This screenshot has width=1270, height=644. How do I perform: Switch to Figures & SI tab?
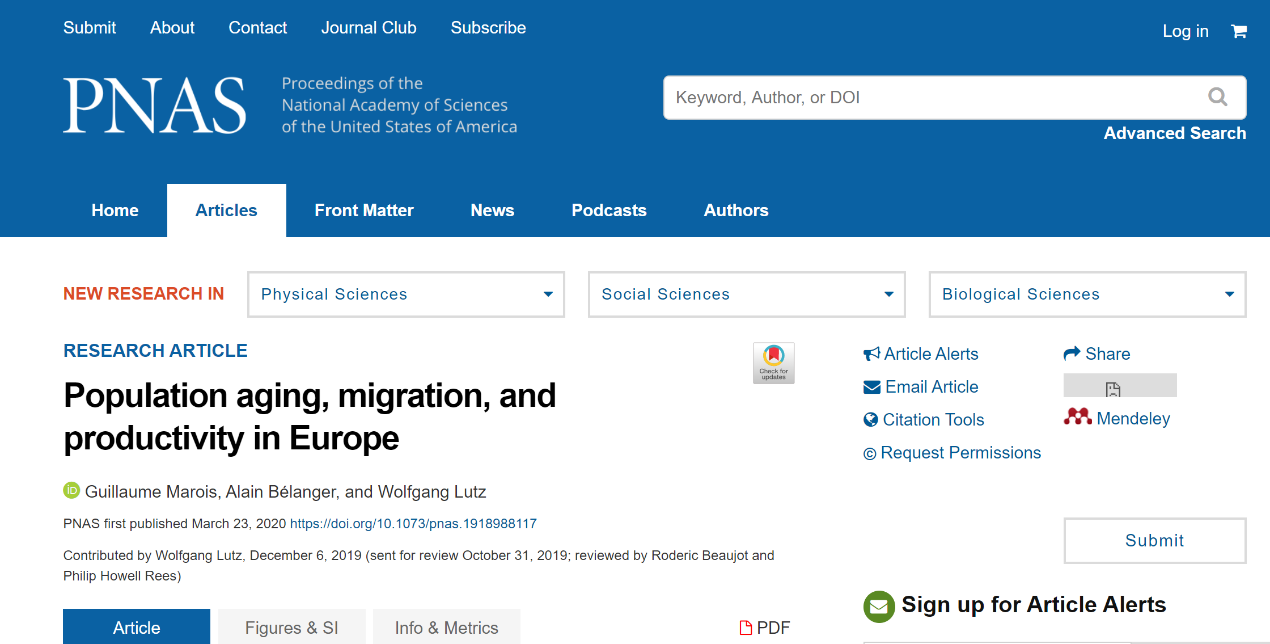click(292, 627)
